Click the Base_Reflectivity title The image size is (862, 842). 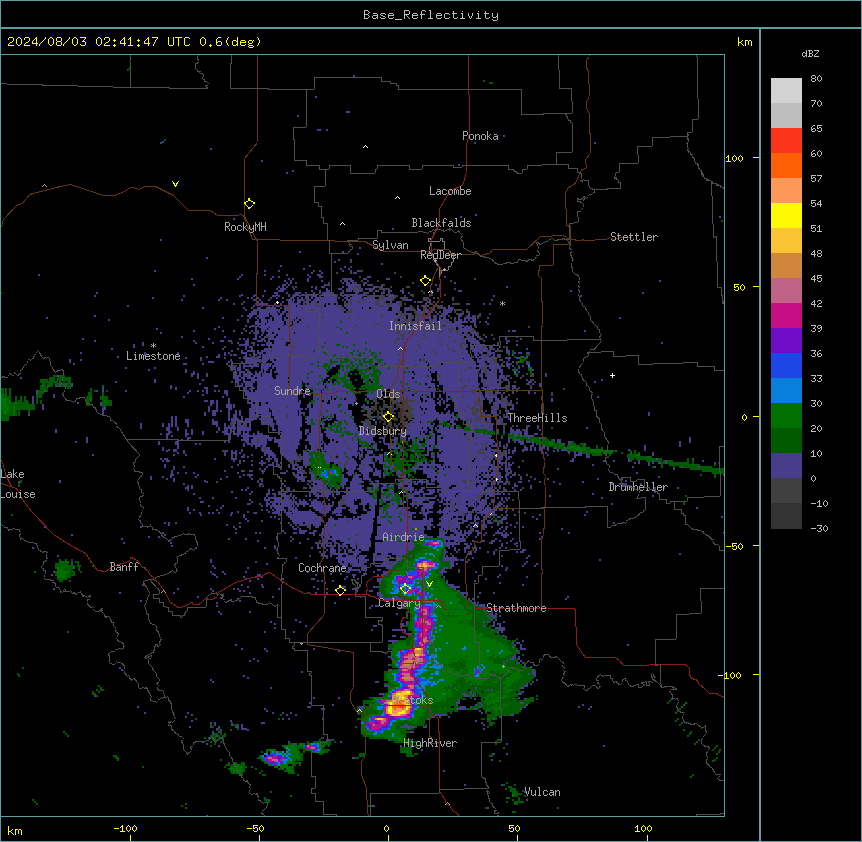(x=431, y=15)
